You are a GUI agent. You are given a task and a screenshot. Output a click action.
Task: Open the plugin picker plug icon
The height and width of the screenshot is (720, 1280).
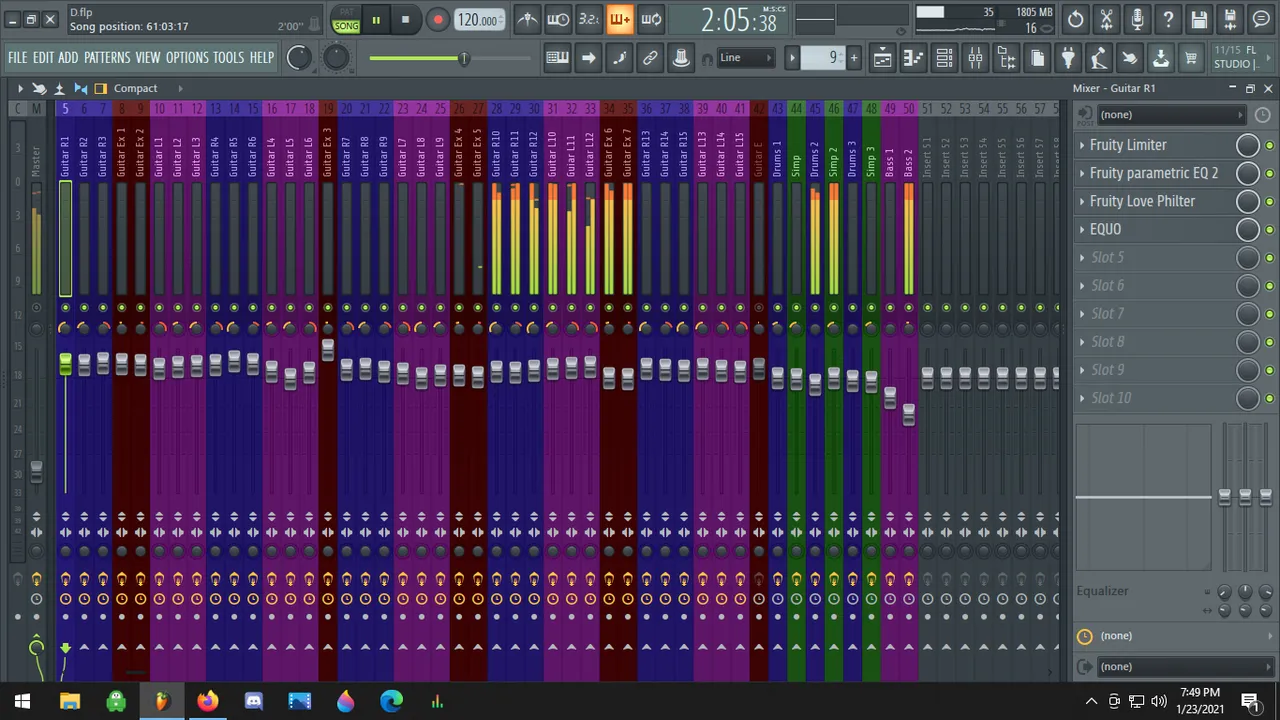click(1068, 58)
